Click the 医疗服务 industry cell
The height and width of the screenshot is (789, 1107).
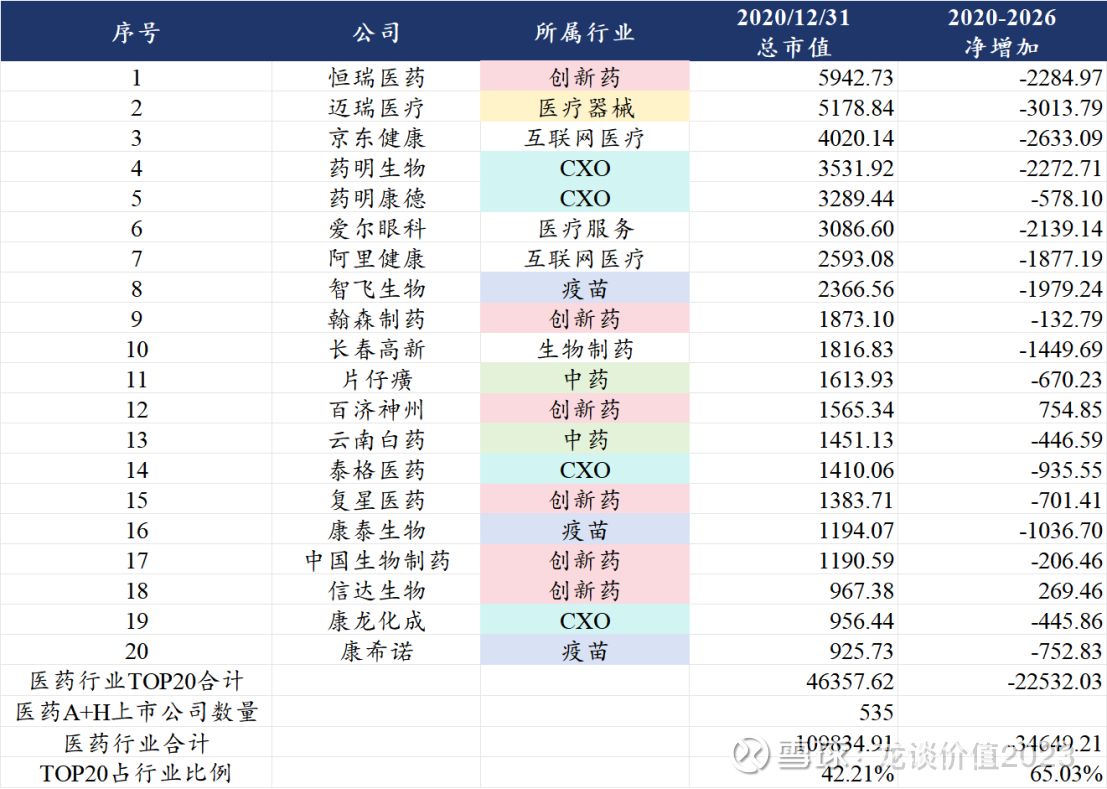[585, 229]
